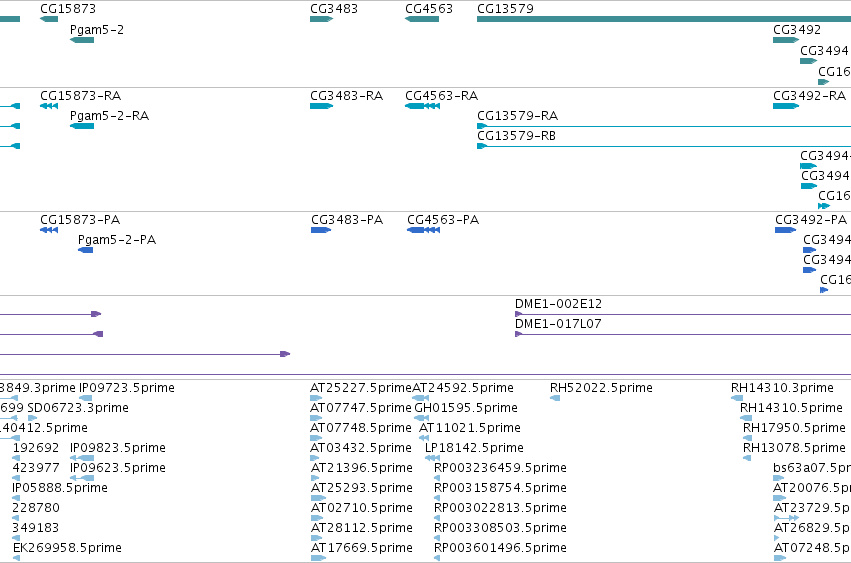Open EST label LP18142.5prime
The height and width of the screenshot is (563, 851).
click(x=474, y=448)
